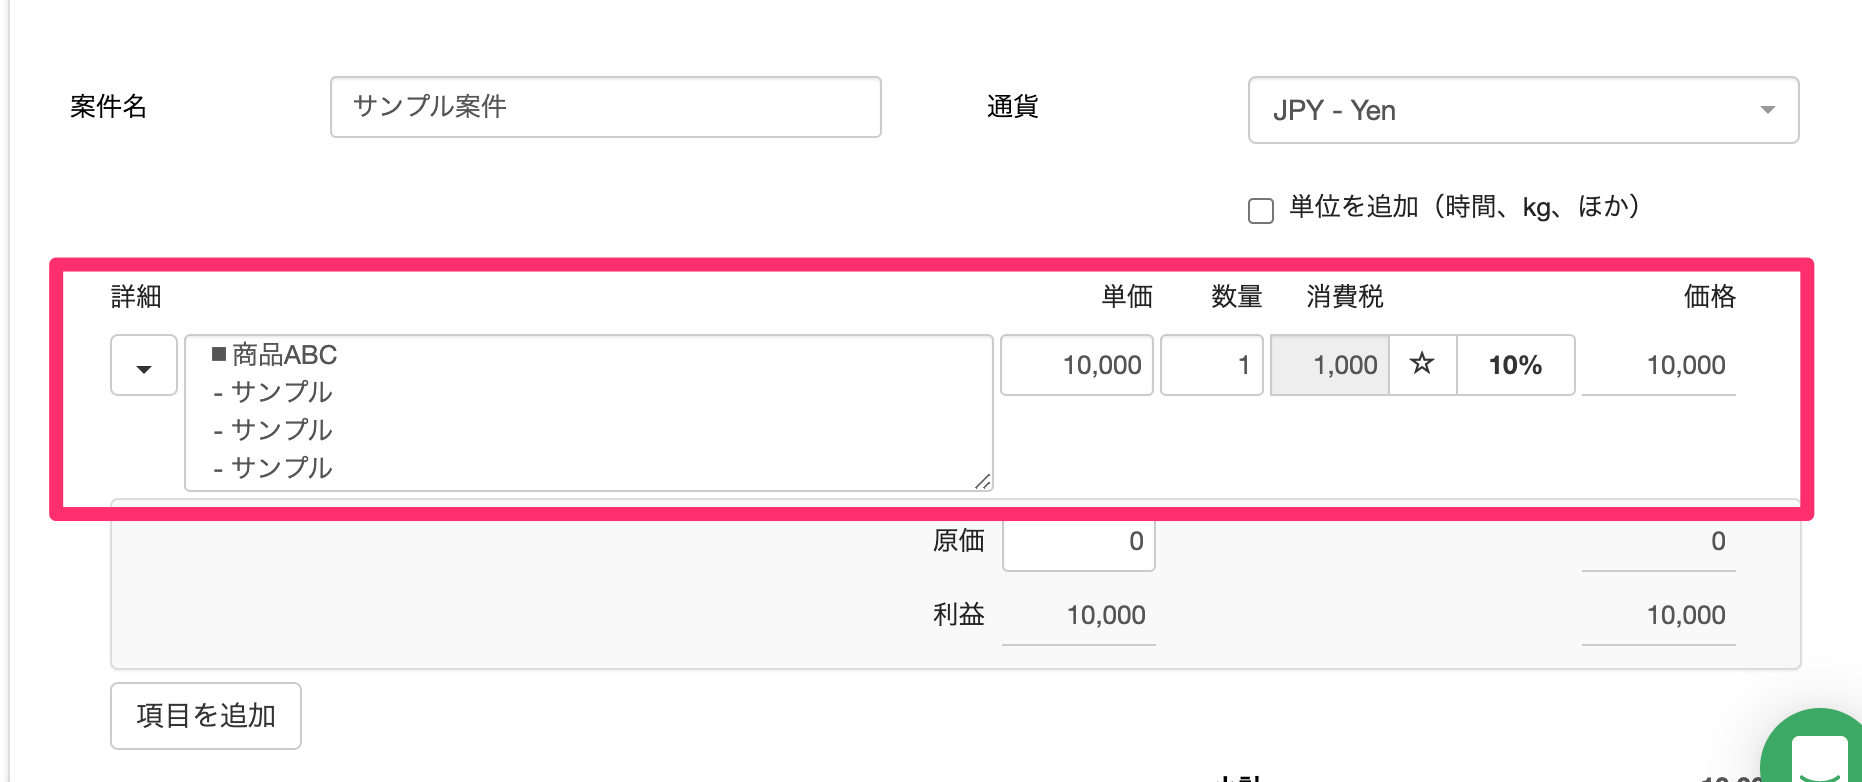Click inside the 案件名 input field
This screenshot has height=782, width=1862.
pyautogui.click(x=604, y=107)
